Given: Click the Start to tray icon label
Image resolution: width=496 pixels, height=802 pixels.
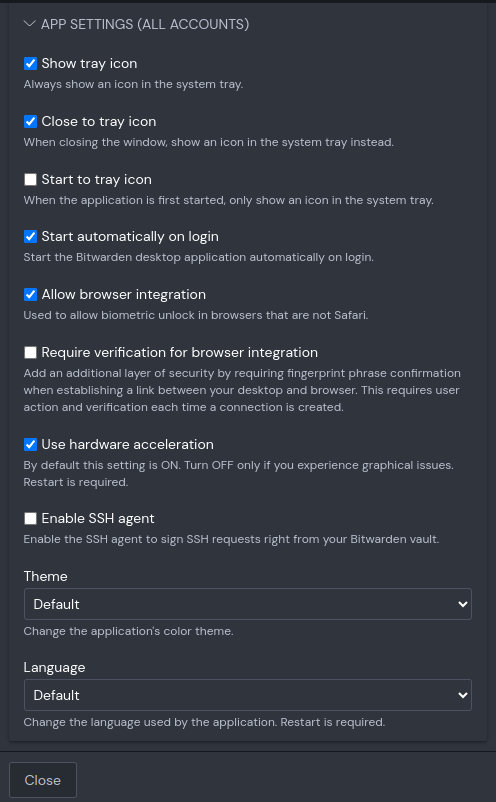Looking at the screenshot, I should coord(96,180).
